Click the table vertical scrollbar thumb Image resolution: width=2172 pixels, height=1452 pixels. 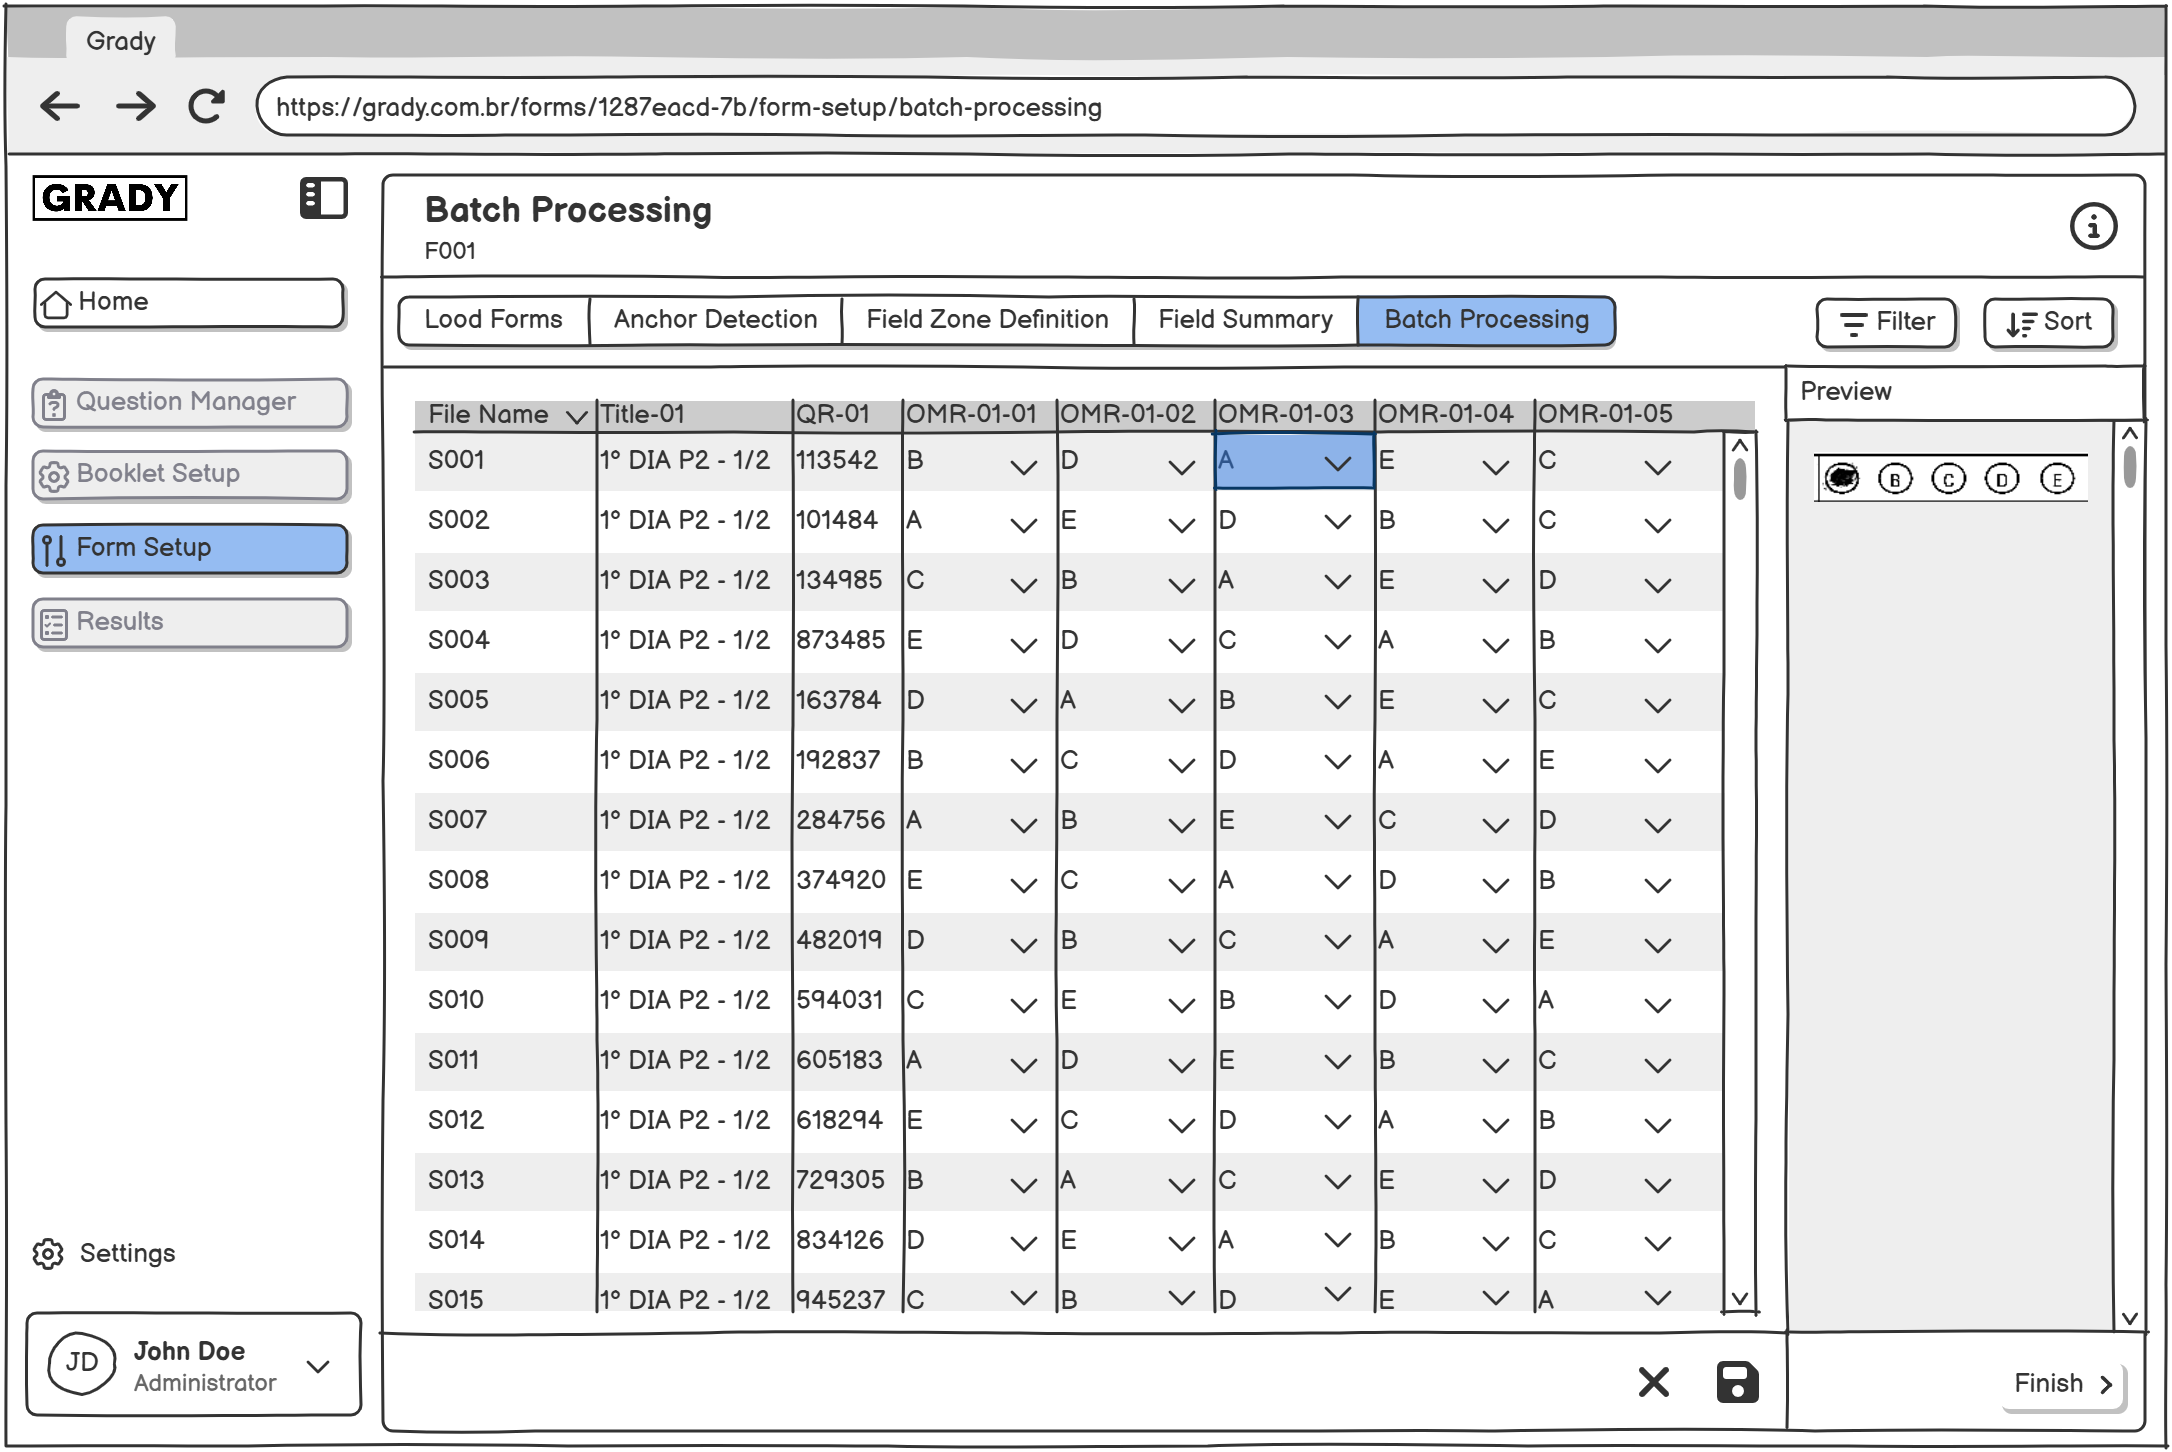(x=1740, y=479)
